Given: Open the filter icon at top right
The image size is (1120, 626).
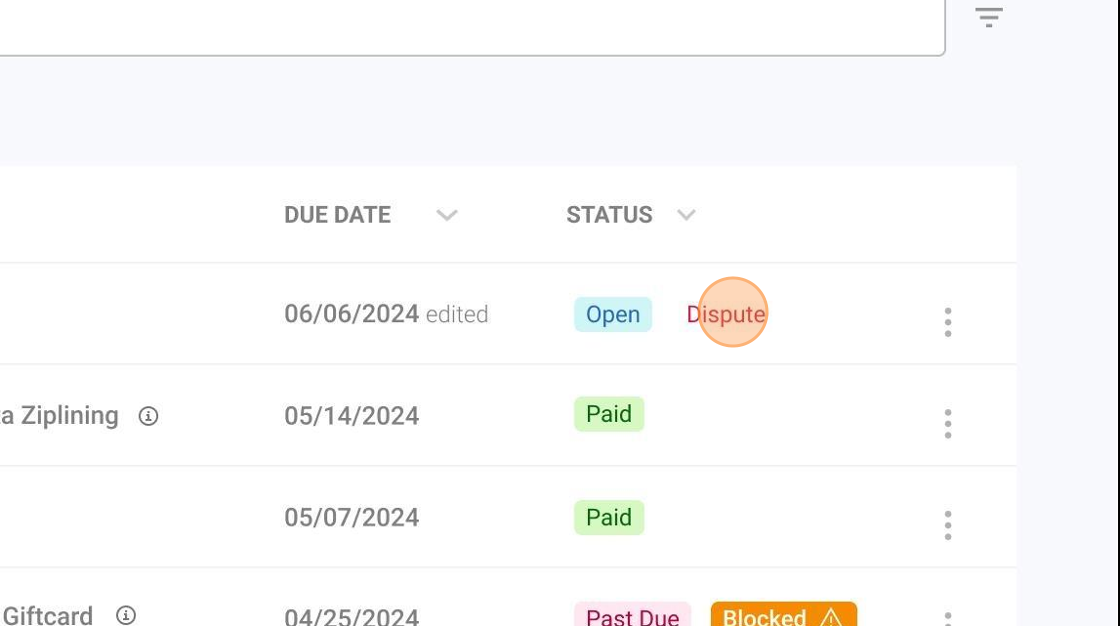Looking at the screenshot, I should (989, 16).
